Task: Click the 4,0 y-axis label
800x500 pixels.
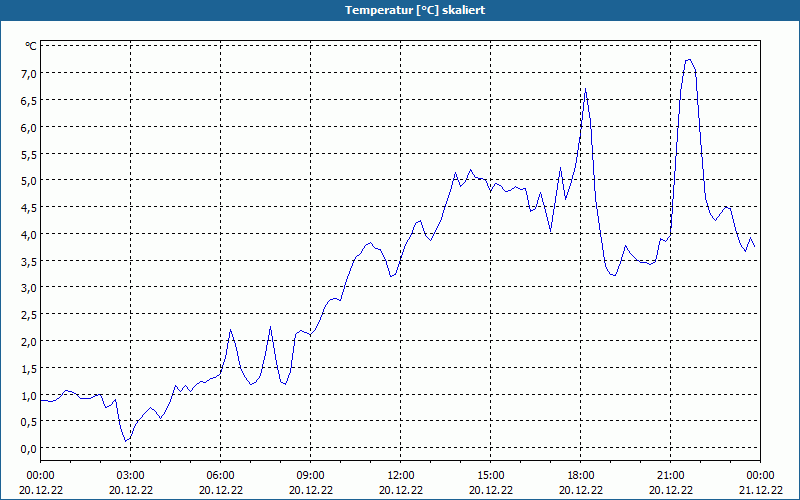Action: [x=29, y=234]
